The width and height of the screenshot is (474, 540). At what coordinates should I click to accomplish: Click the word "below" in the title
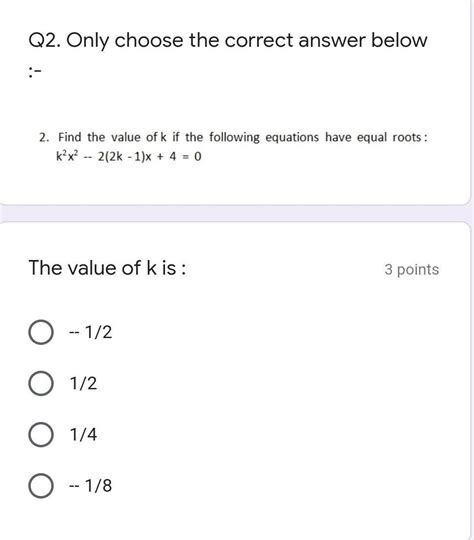coord(399,40)
